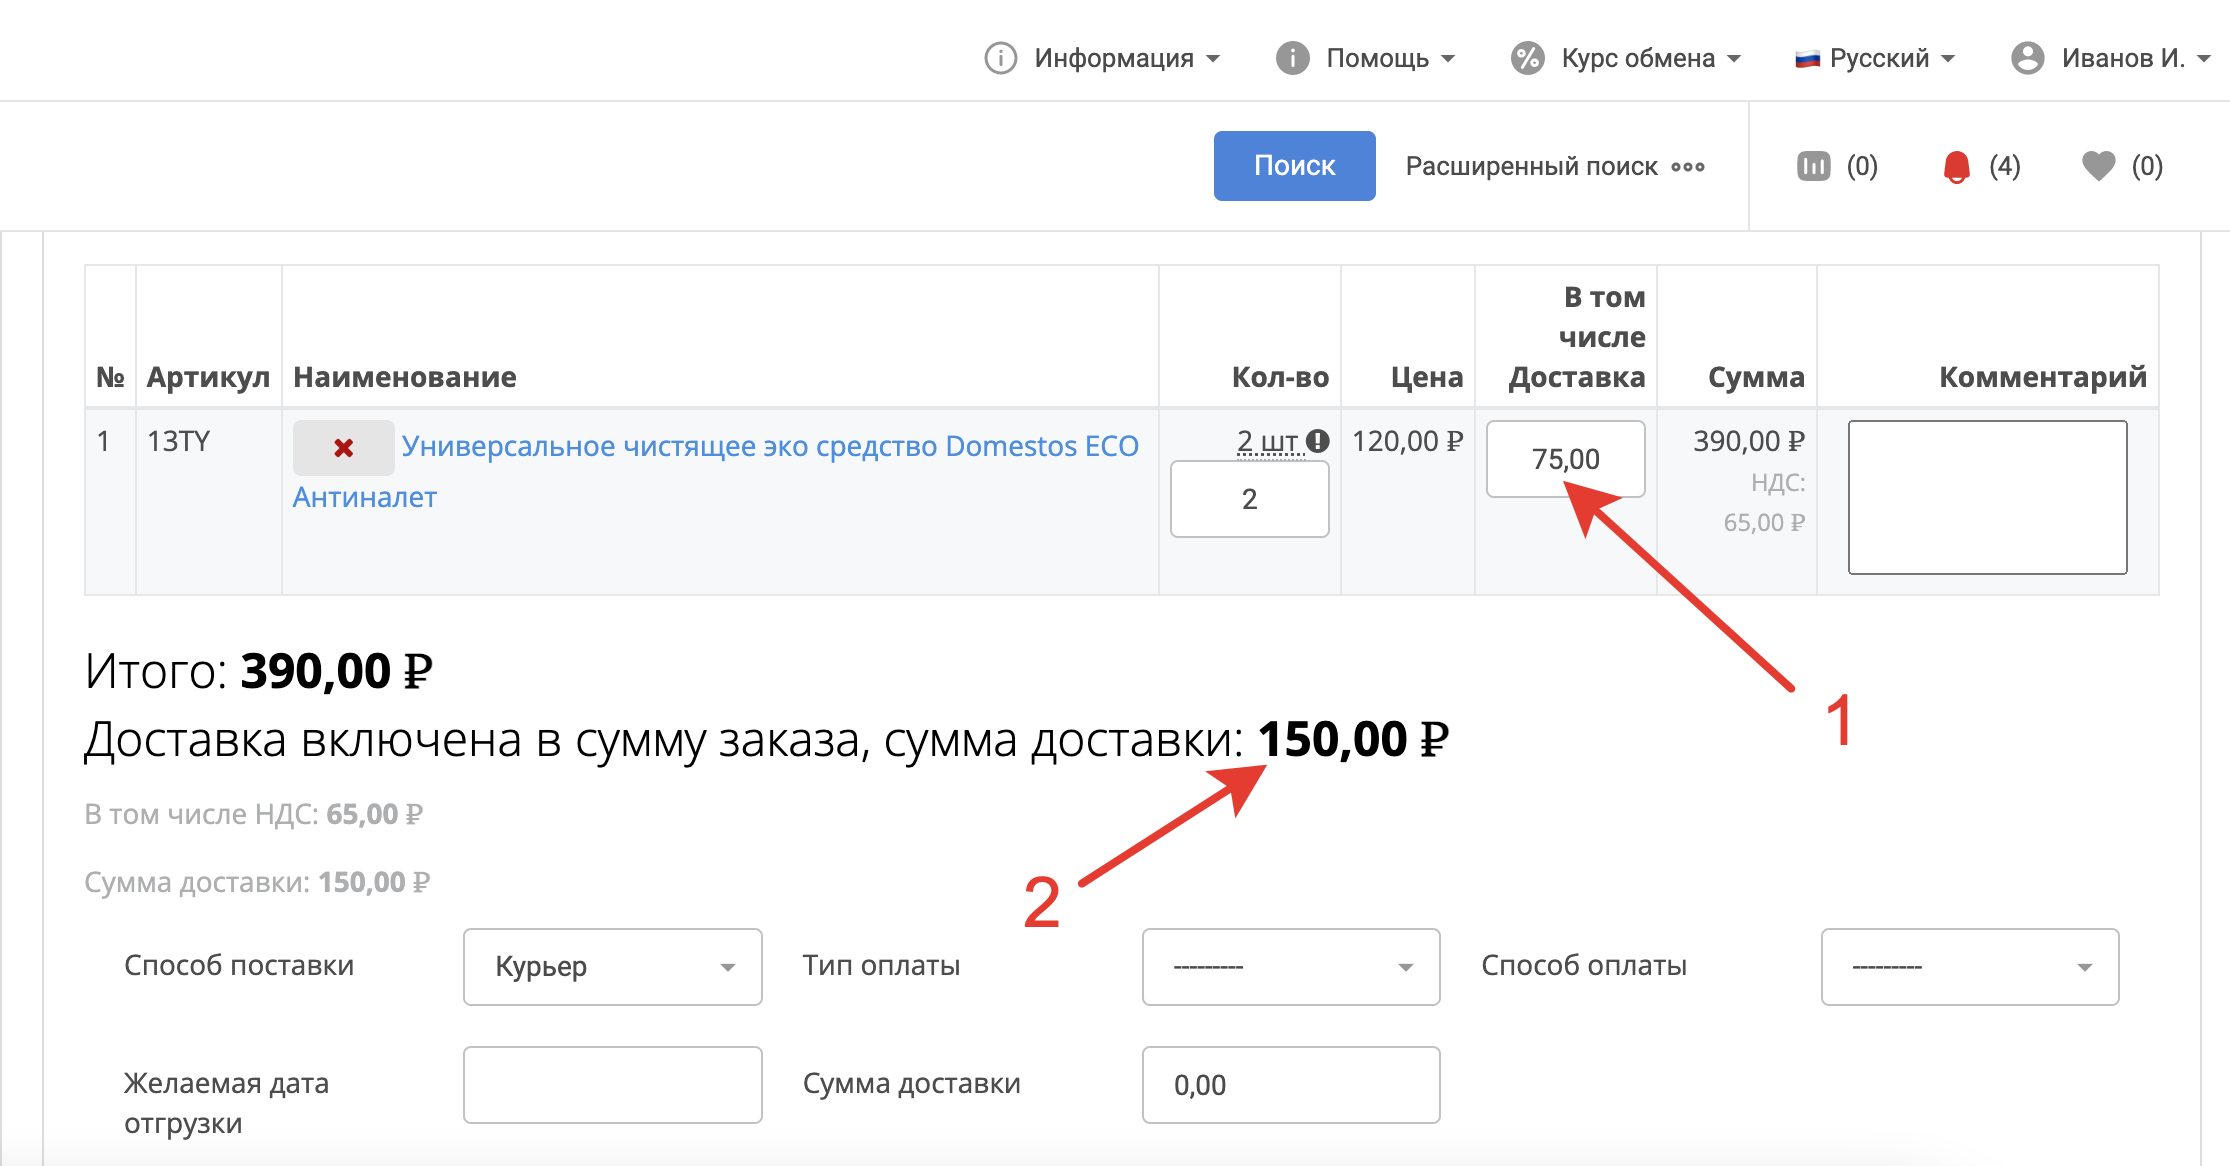Image resolution: width=2230 pixels, height=1166 pixels.
Task: Expand the Тип оплаты dropdown
Action: click(1290, 966)
